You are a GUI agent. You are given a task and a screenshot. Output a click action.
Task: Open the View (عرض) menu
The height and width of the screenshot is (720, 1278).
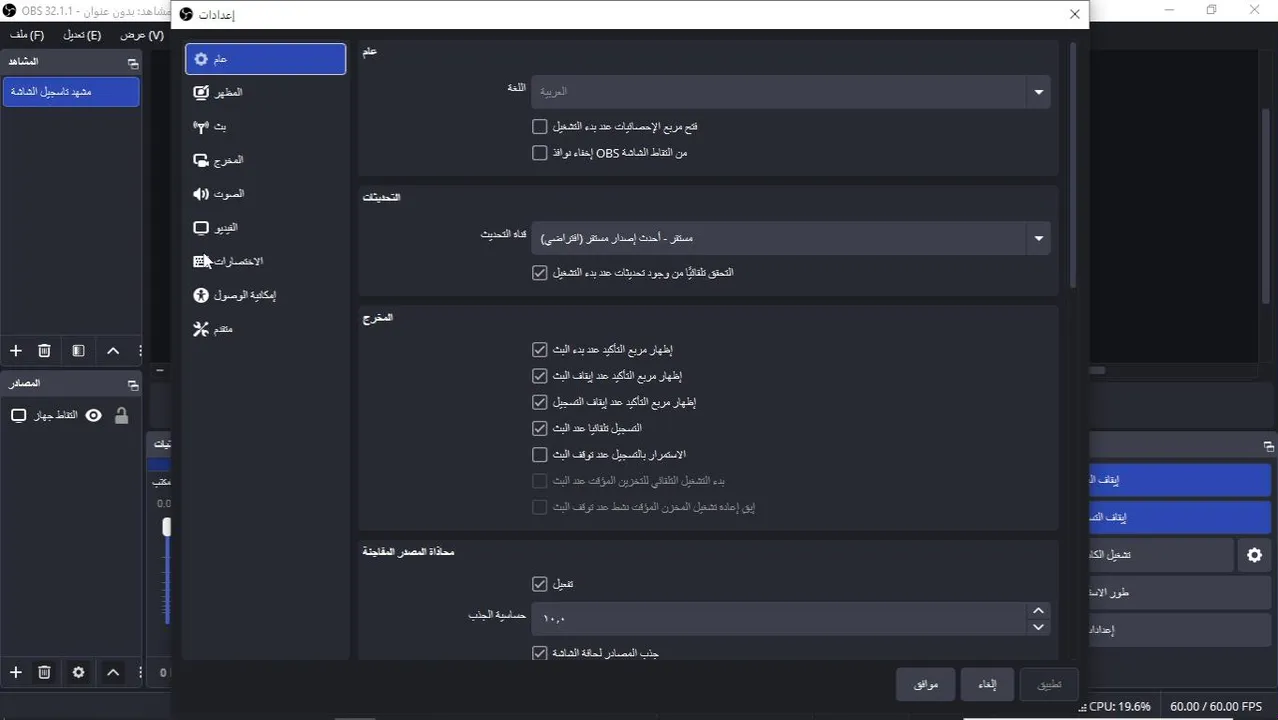(142, 35)
